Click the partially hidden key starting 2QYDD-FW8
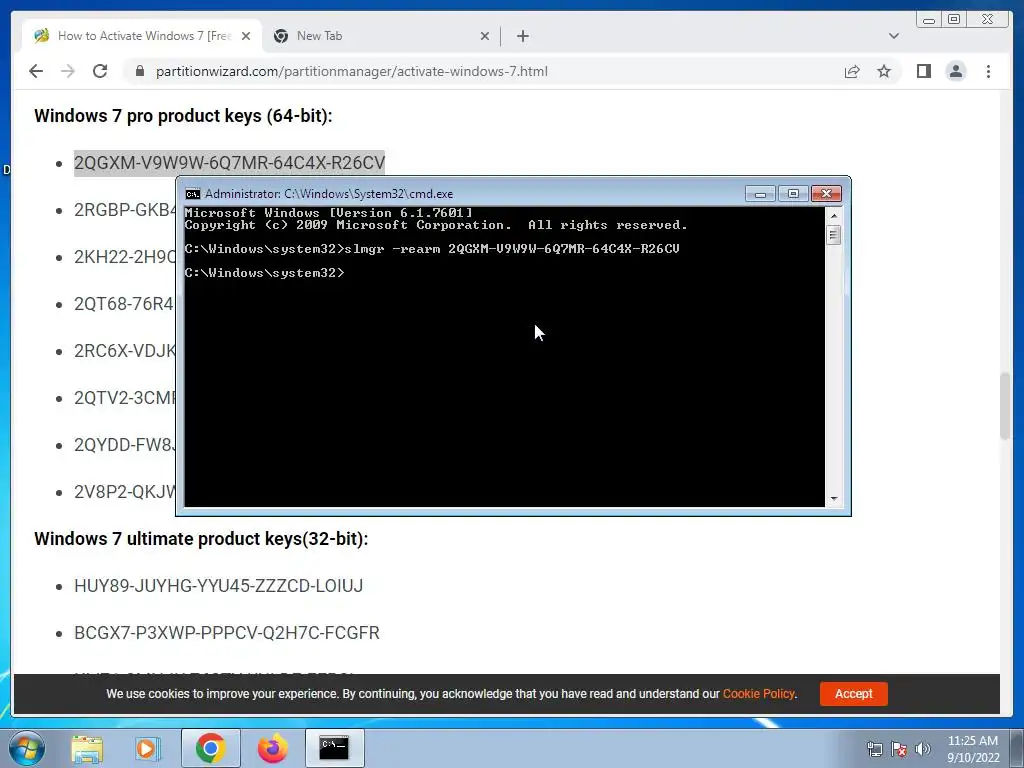Viewport: 1024px width, 768px height. [125, 445]
